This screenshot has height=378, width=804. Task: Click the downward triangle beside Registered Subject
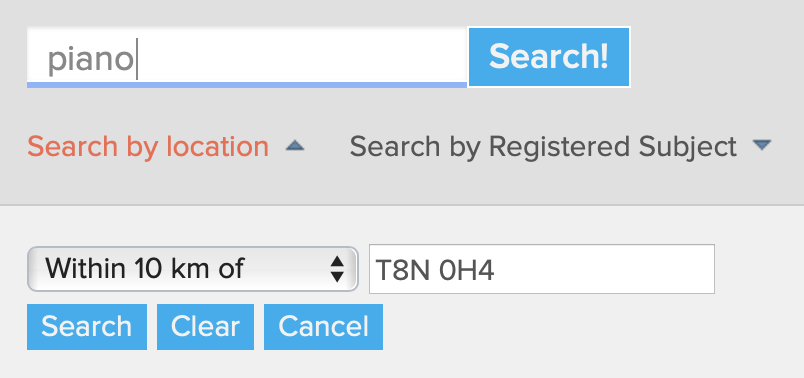coord(762,146)
